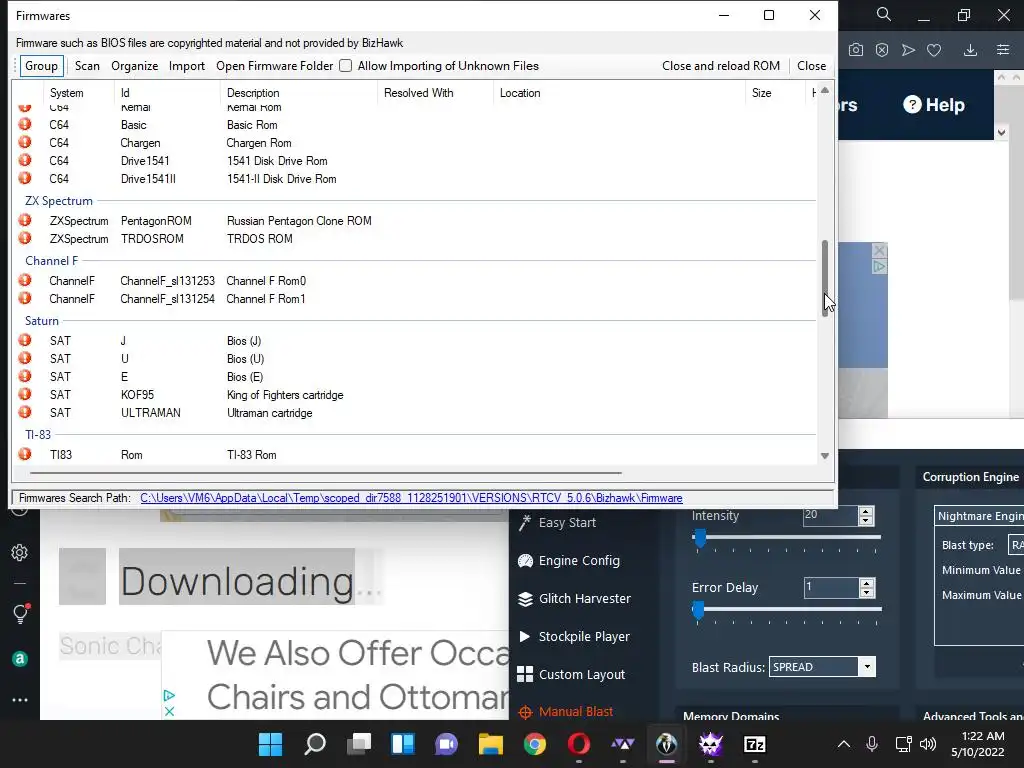Click the browser search magnifier icon

(x=884, y=14)
